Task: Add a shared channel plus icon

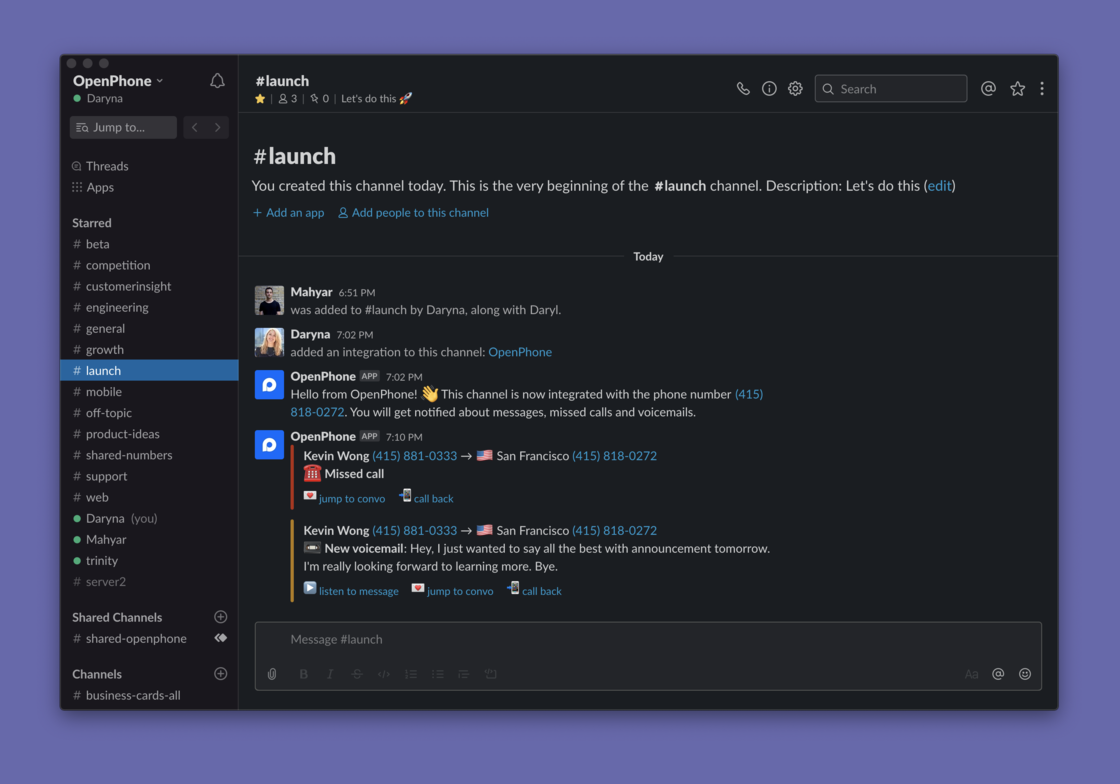Action: pos(221,617)
